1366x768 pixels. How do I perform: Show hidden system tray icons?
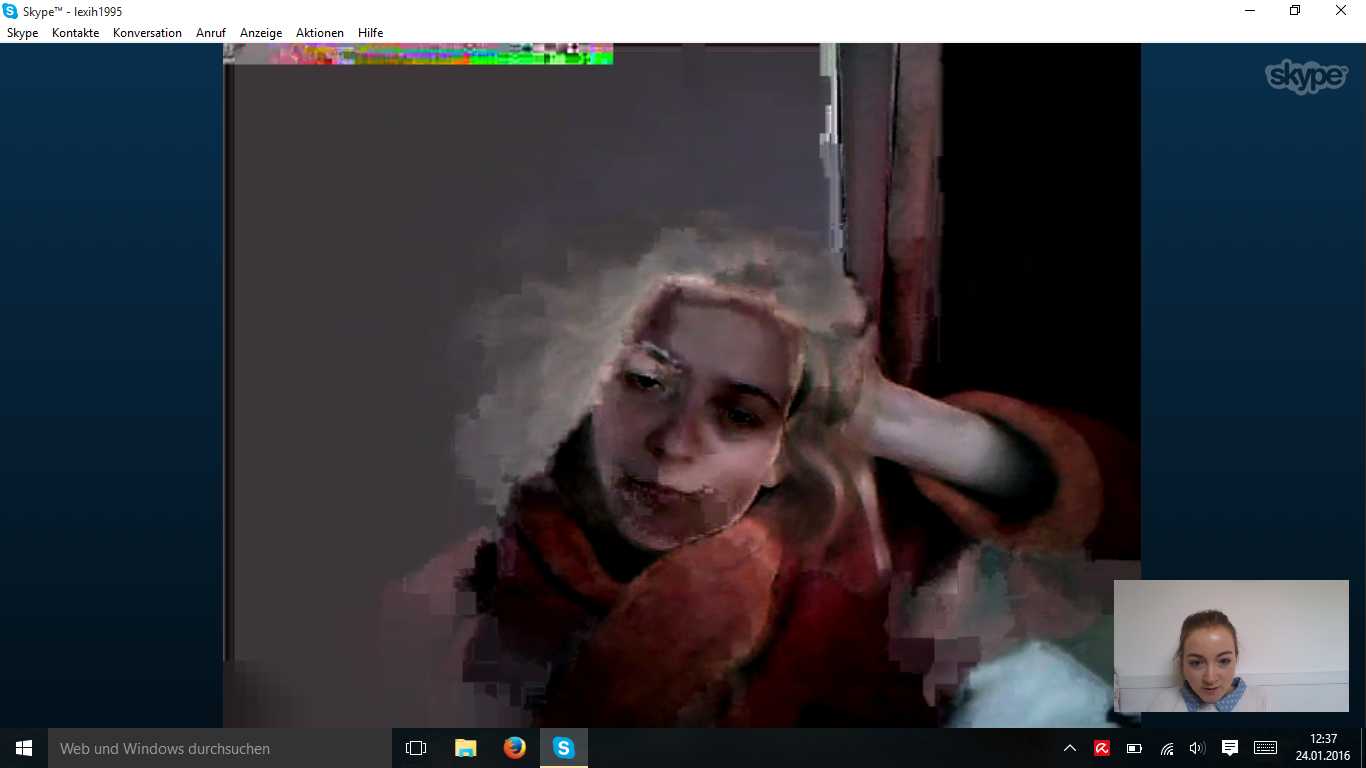(1070, 748)
